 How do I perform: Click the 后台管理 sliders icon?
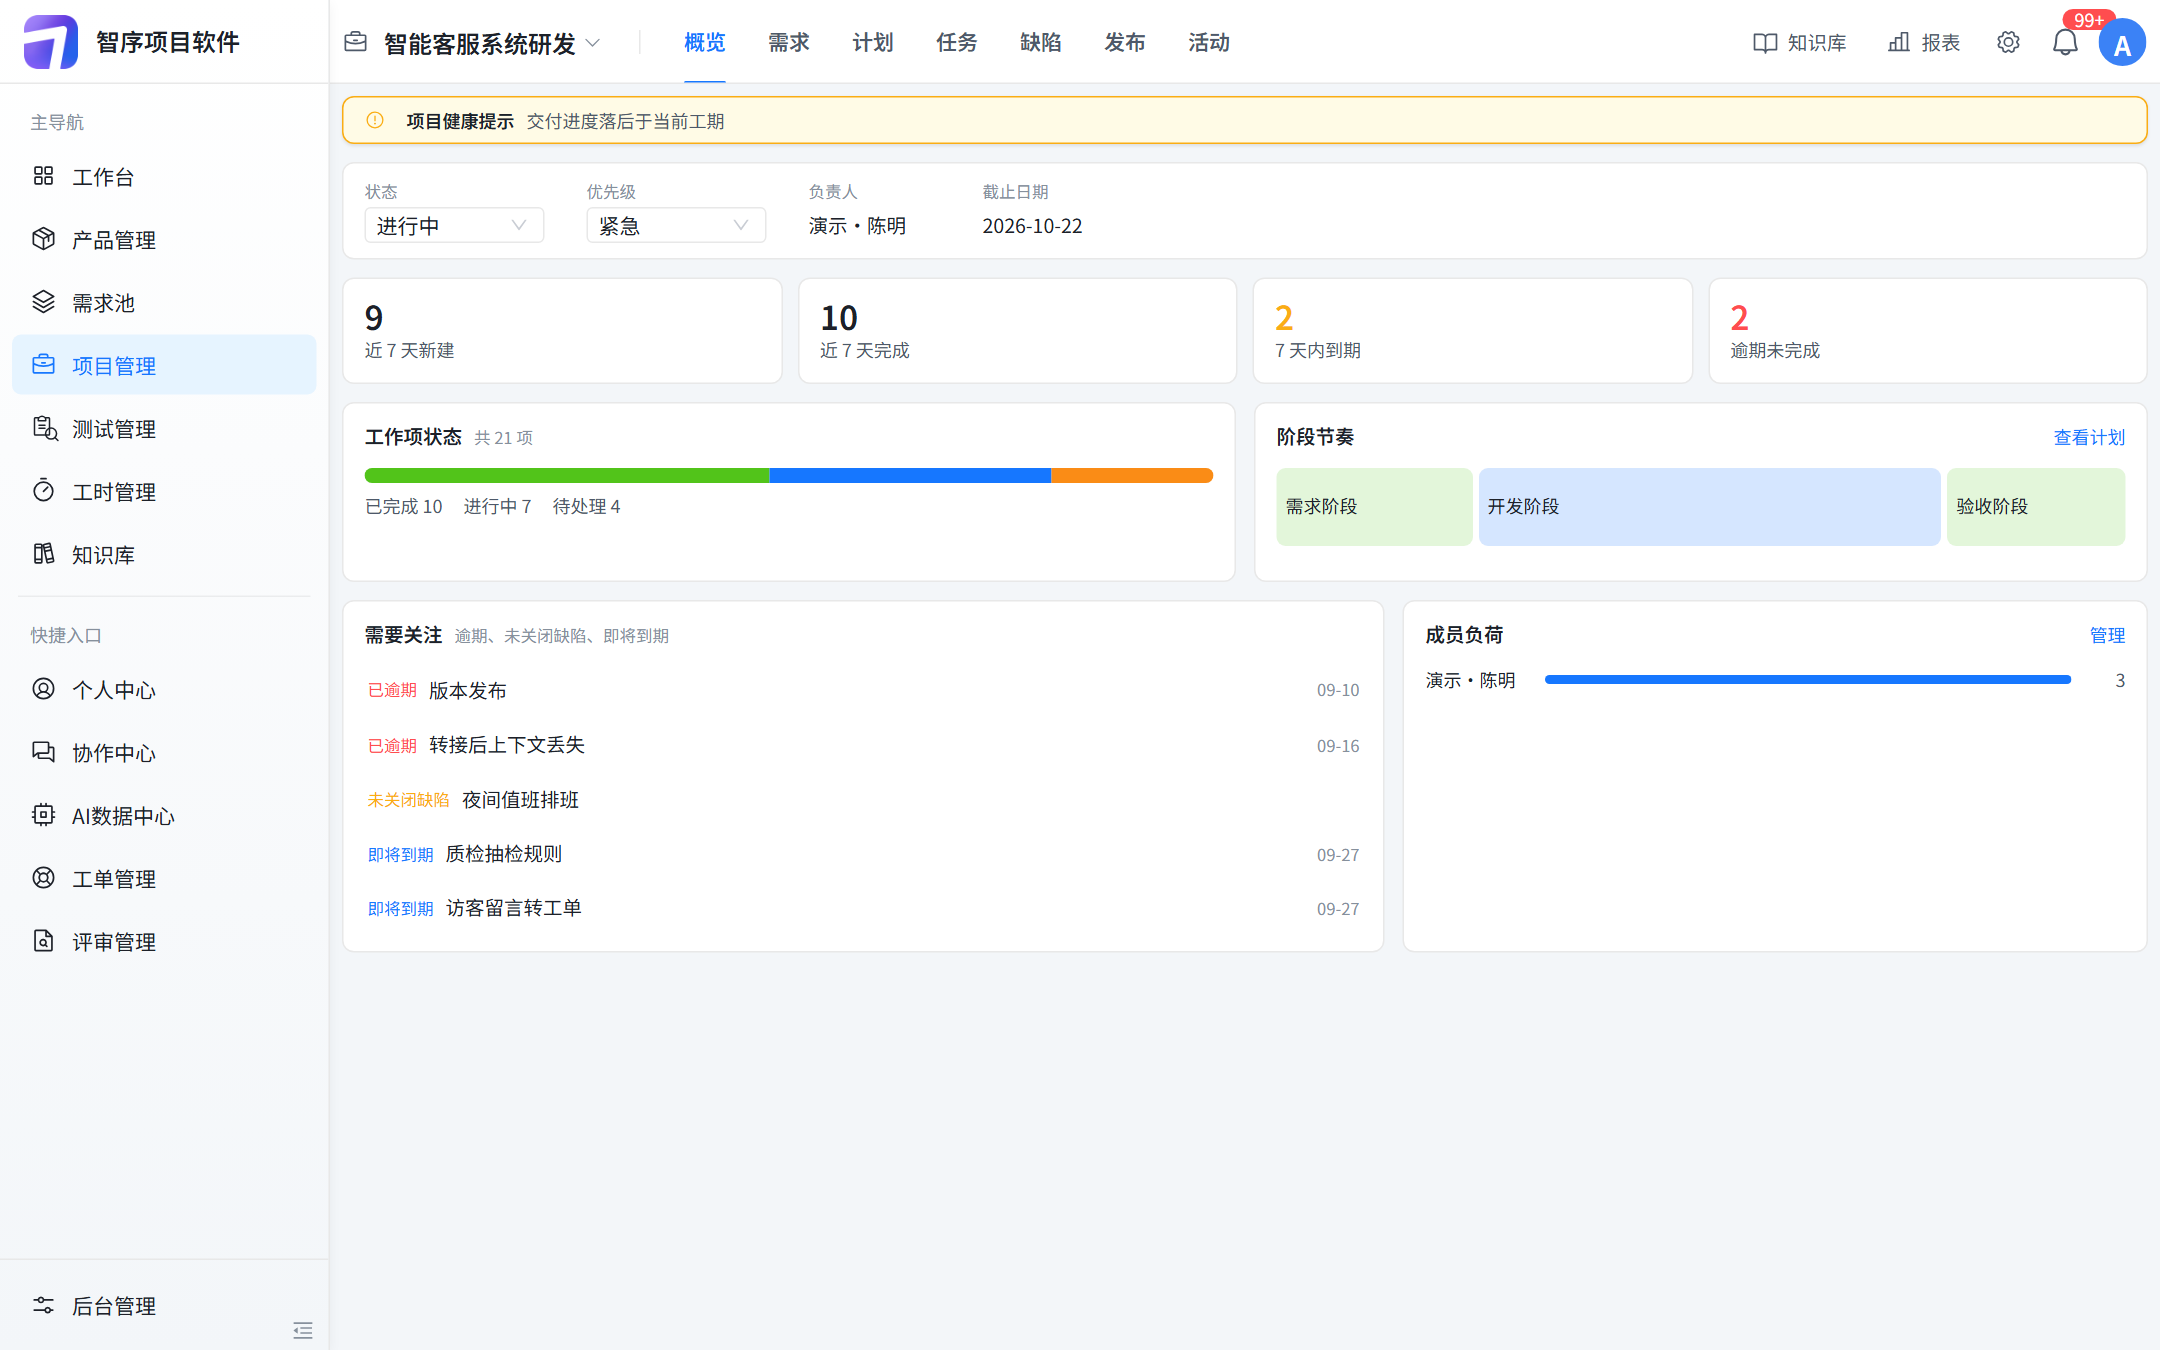[43, 1305]
